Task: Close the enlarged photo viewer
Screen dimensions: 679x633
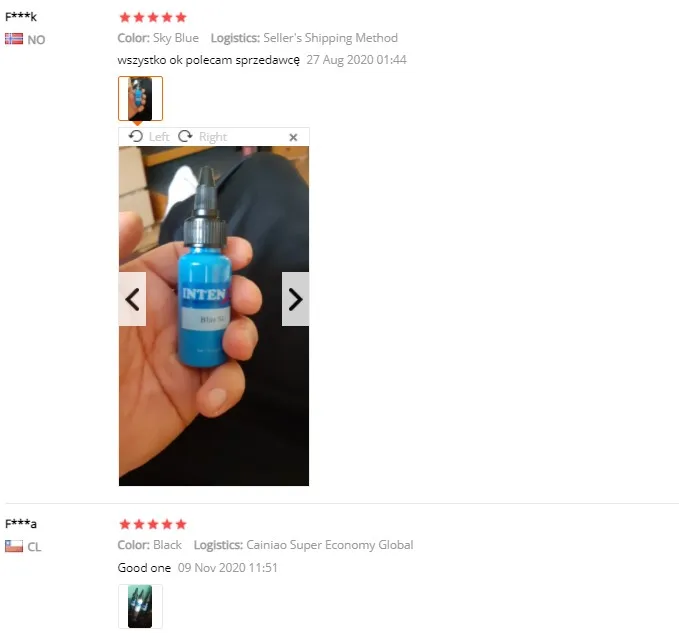Action: coord(293,137)
